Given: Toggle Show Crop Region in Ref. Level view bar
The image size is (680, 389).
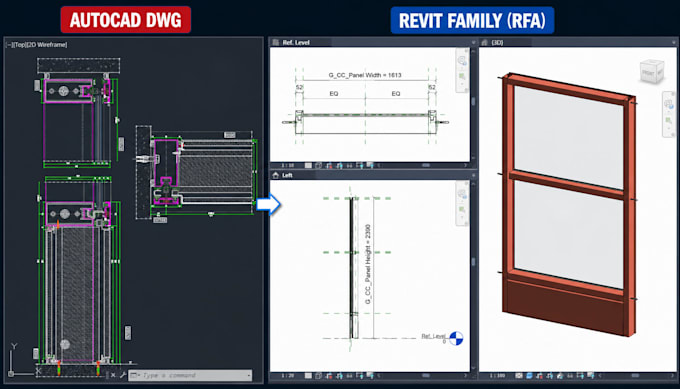Looking at the screenshot, I should (x=339, y=166).
